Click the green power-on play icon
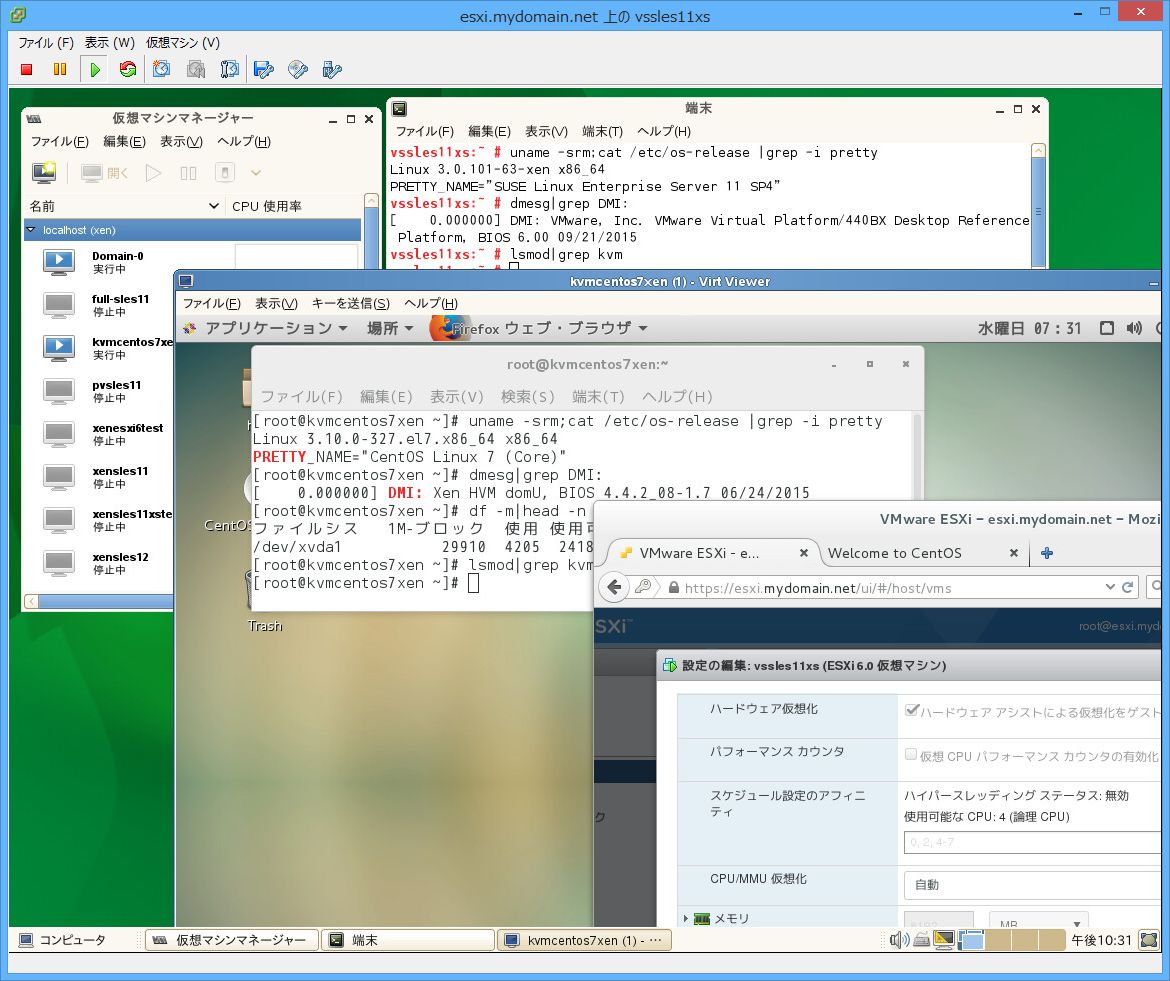This screenshot has height=981, width=1170. point(95,69)
